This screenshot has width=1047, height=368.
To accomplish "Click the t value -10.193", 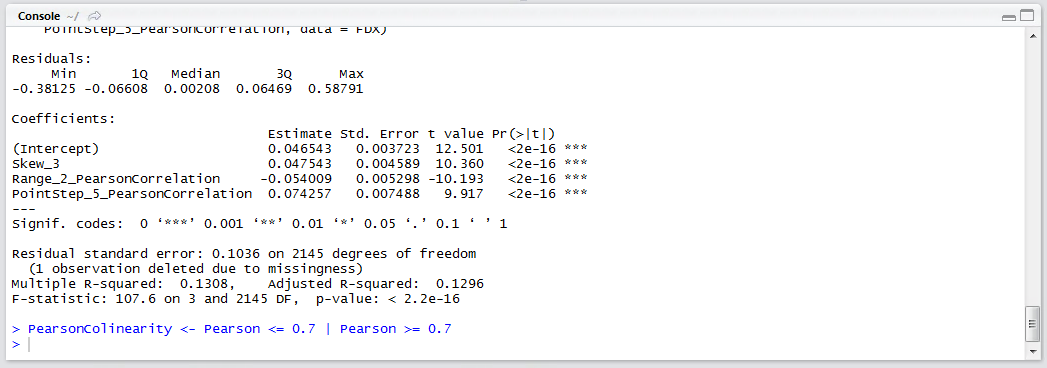I will 456,178.
